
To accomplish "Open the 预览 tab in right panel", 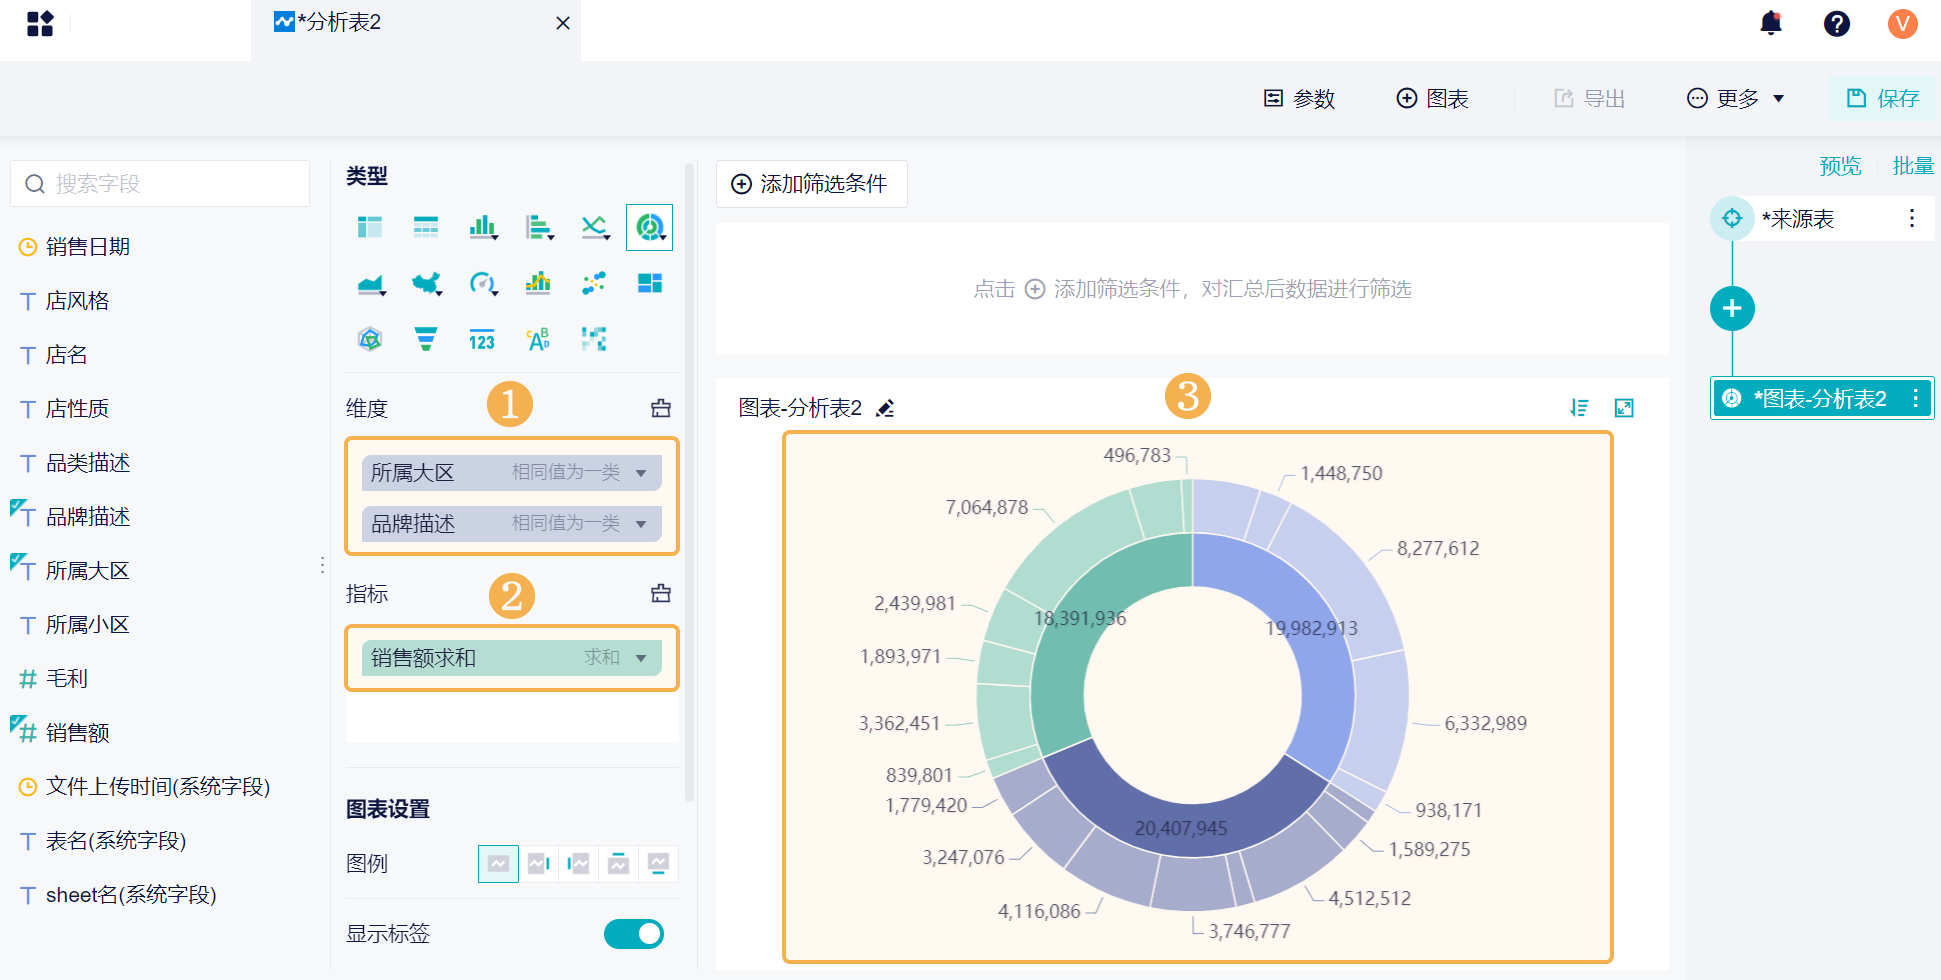I will [x=1840, y=166].
